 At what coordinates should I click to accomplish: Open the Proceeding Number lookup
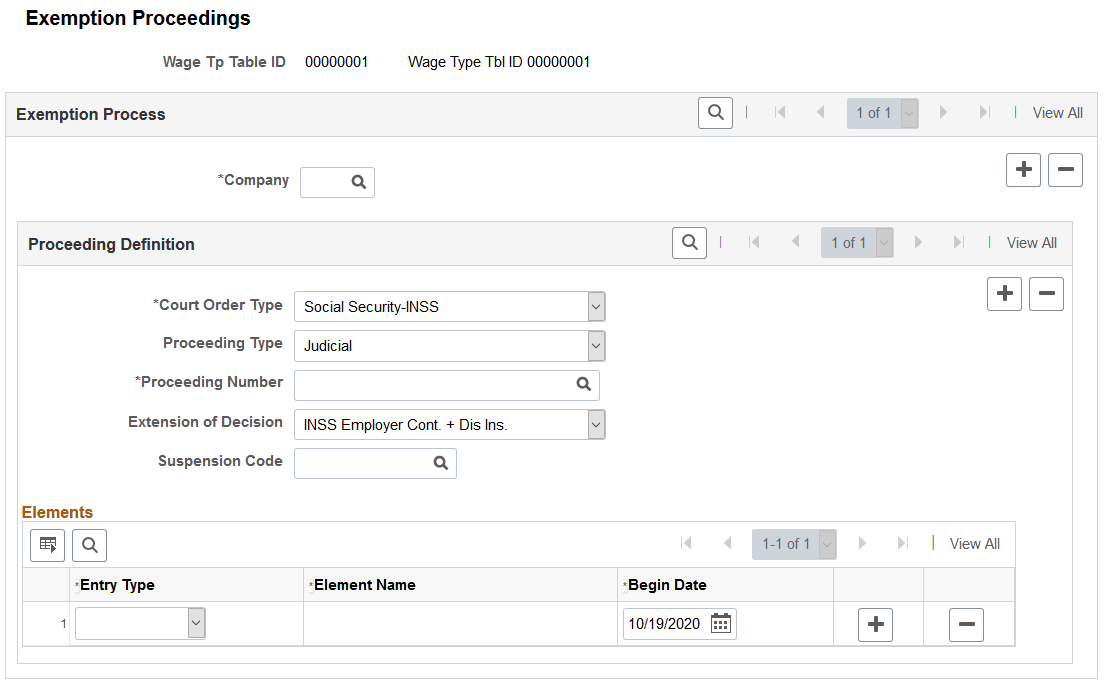point(584,384)
